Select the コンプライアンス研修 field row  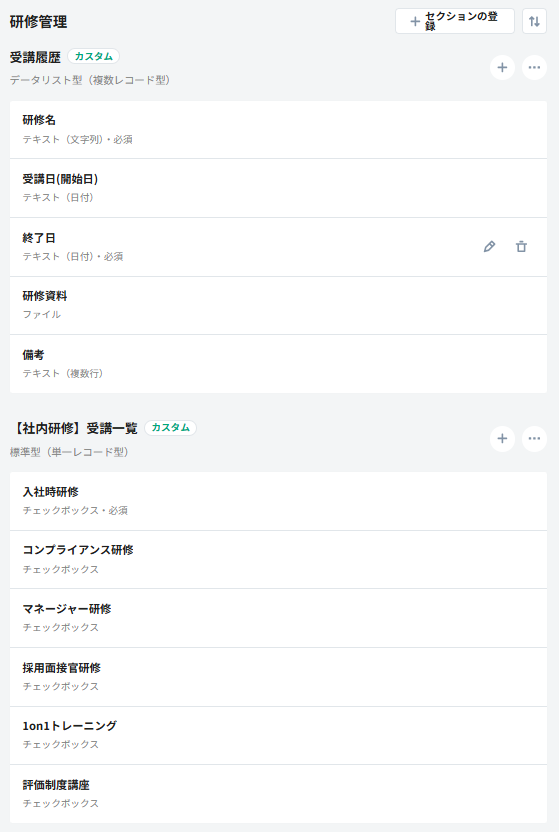[x=278, y=559]
